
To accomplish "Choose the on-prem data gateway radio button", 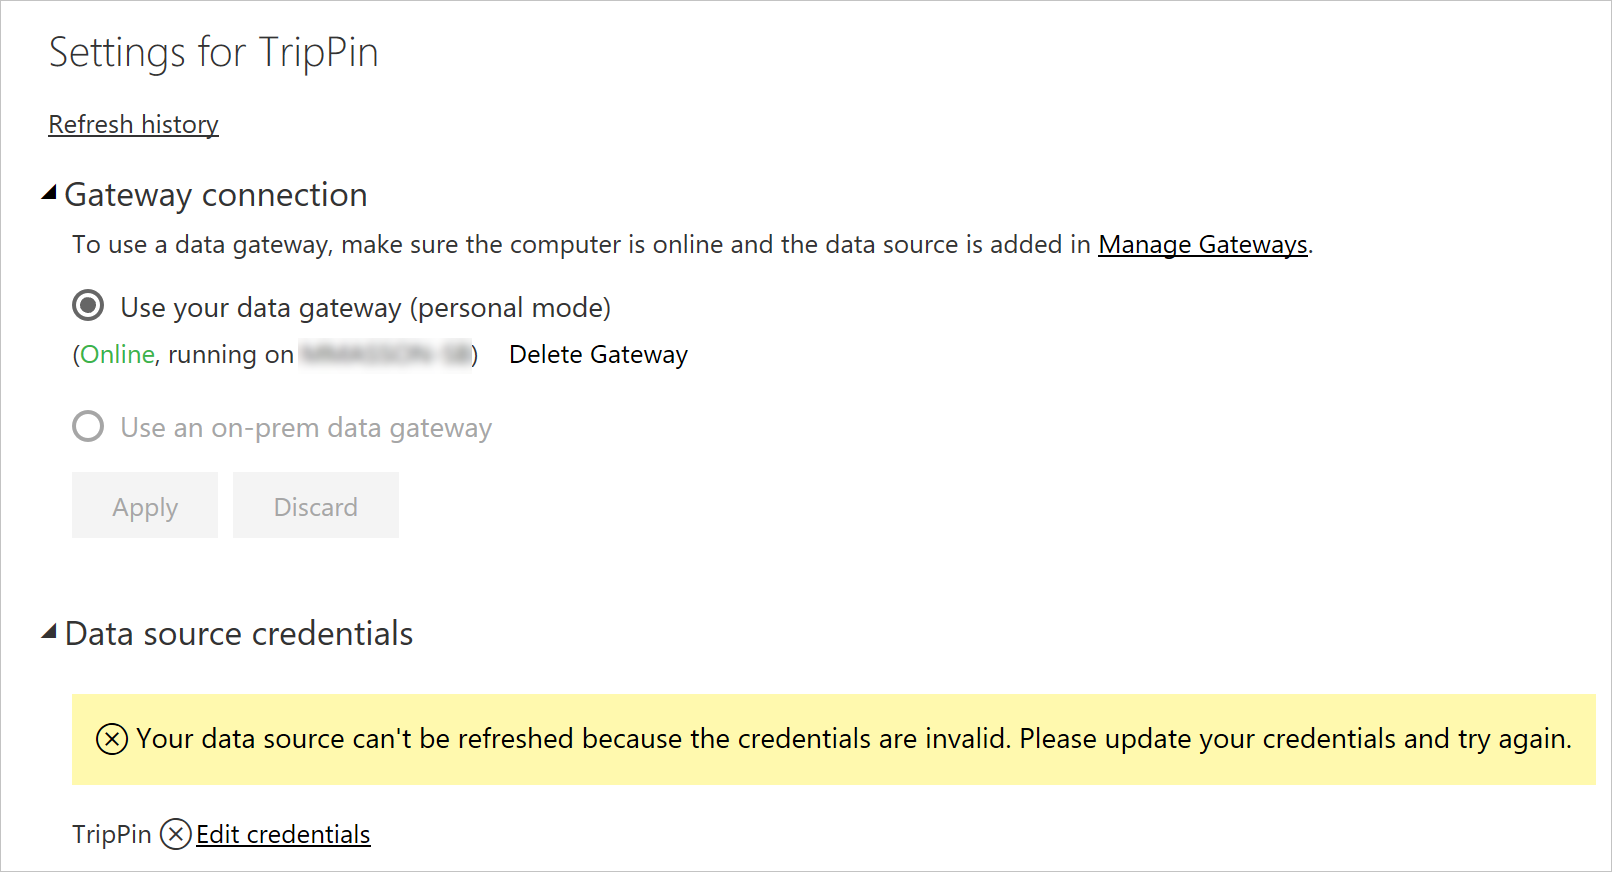I will (x=88, y=427).
